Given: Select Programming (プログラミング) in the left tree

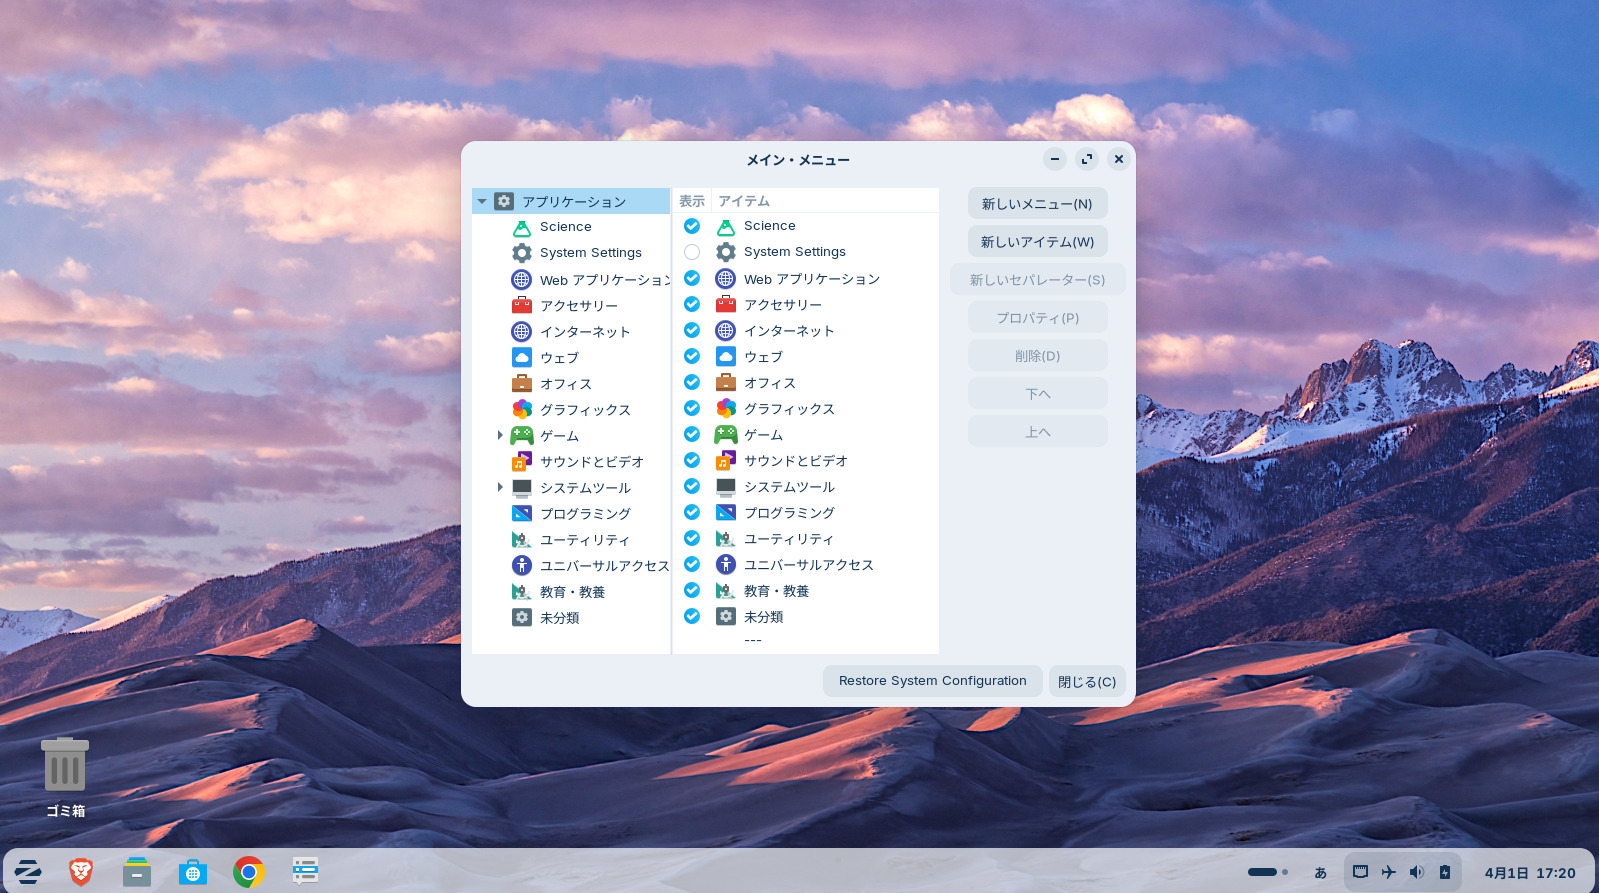Looking at the screenshot, I should [585, 514].
